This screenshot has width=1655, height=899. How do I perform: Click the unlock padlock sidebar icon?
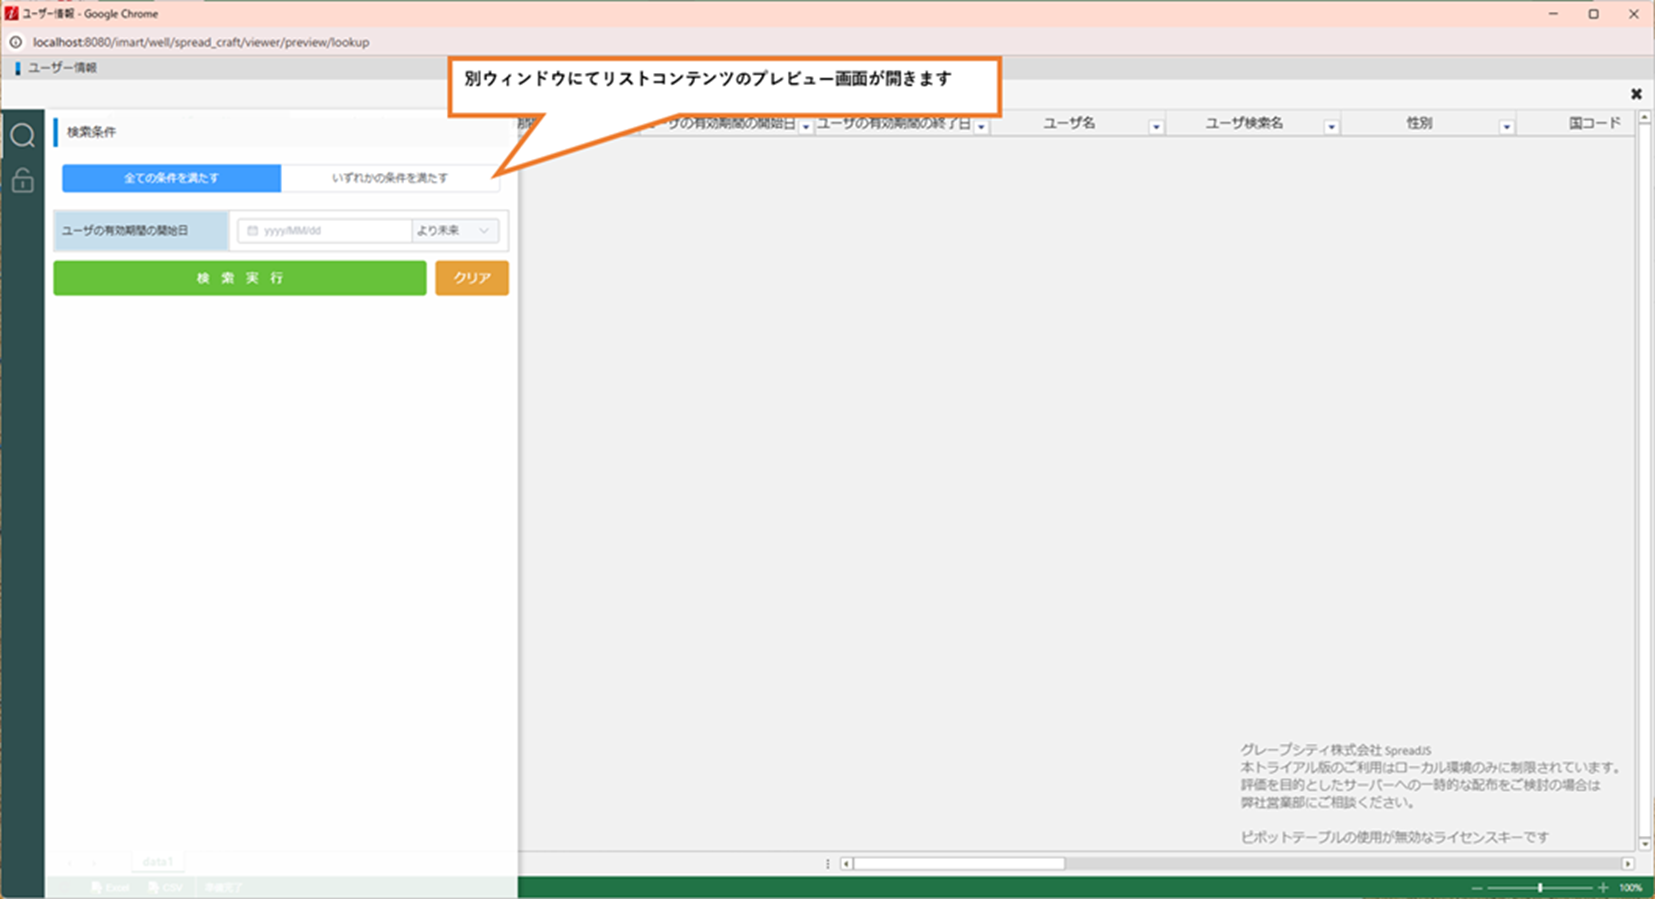pos(22,181)
